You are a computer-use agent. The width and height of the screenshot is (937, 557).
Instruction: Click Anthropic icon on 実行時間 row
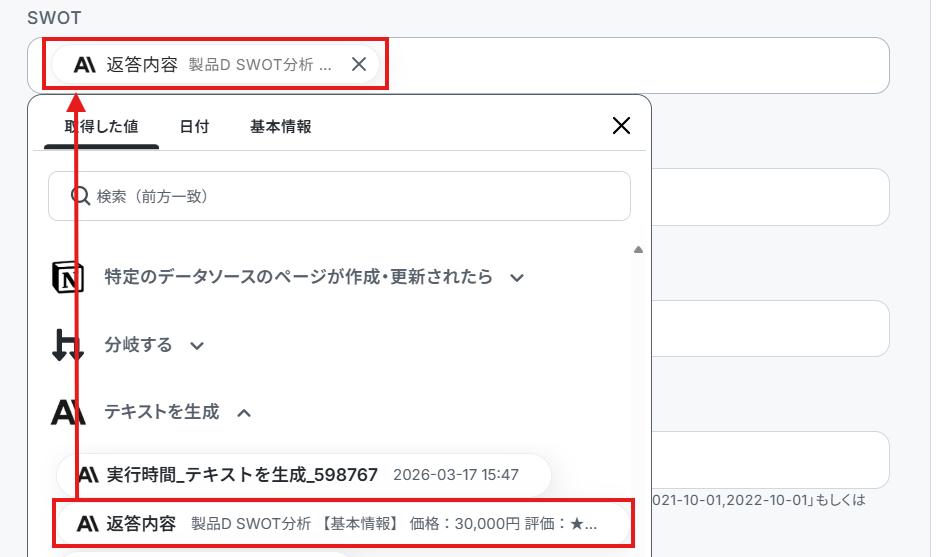coord(88,475)
